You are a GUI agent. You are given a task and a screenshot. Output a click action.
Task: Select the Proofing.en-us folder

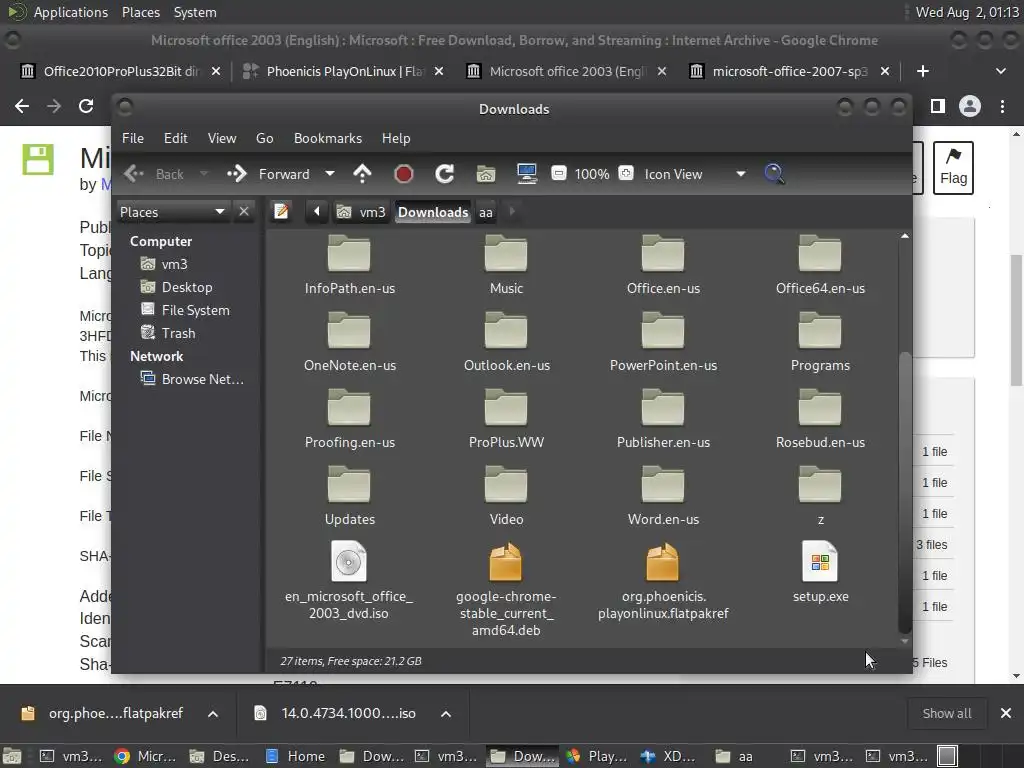pyautogui.click(x=349, y=419)
